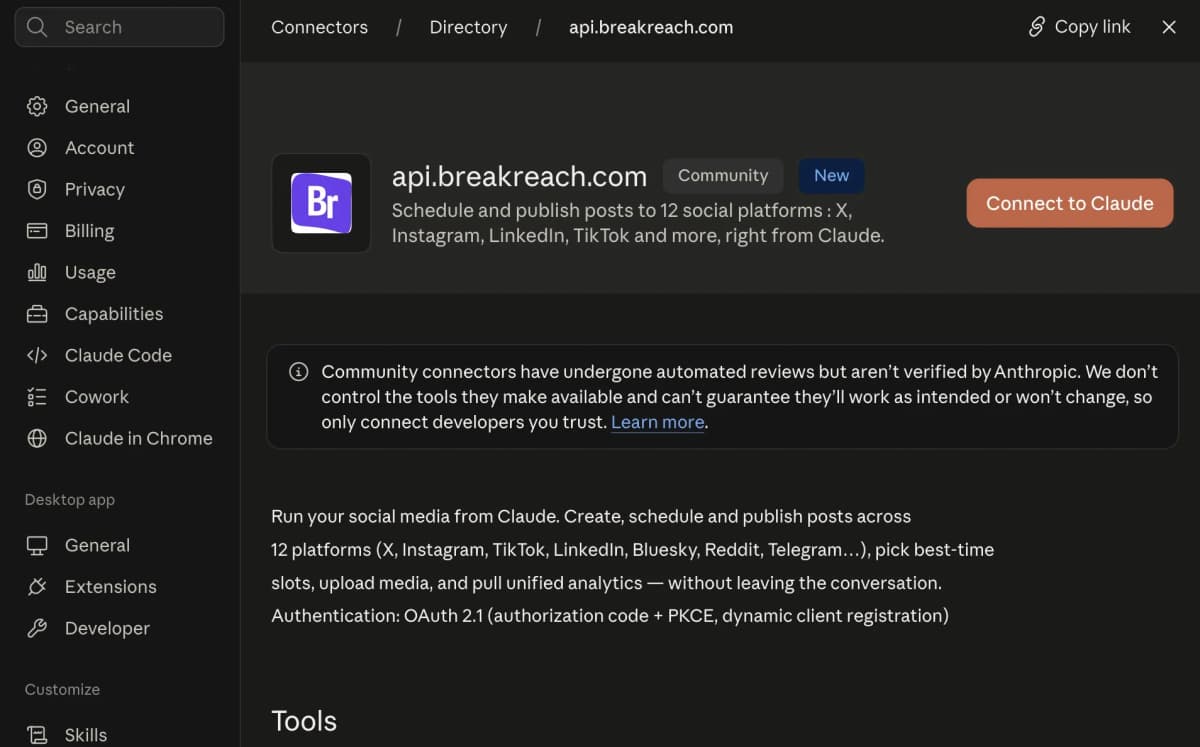Screen dimensions: 1200x747
Task: Click the Claude in Chrome globe icon
Action: (37, 438)
